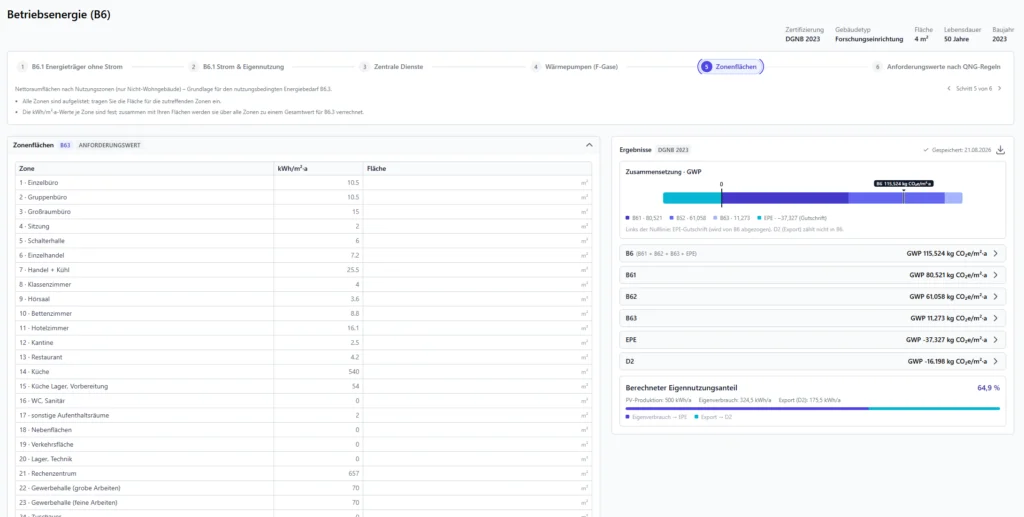Click Fläche field for 9 - Hörsaal
This screenshot has width=1024, height=517.
pos(477,299)
